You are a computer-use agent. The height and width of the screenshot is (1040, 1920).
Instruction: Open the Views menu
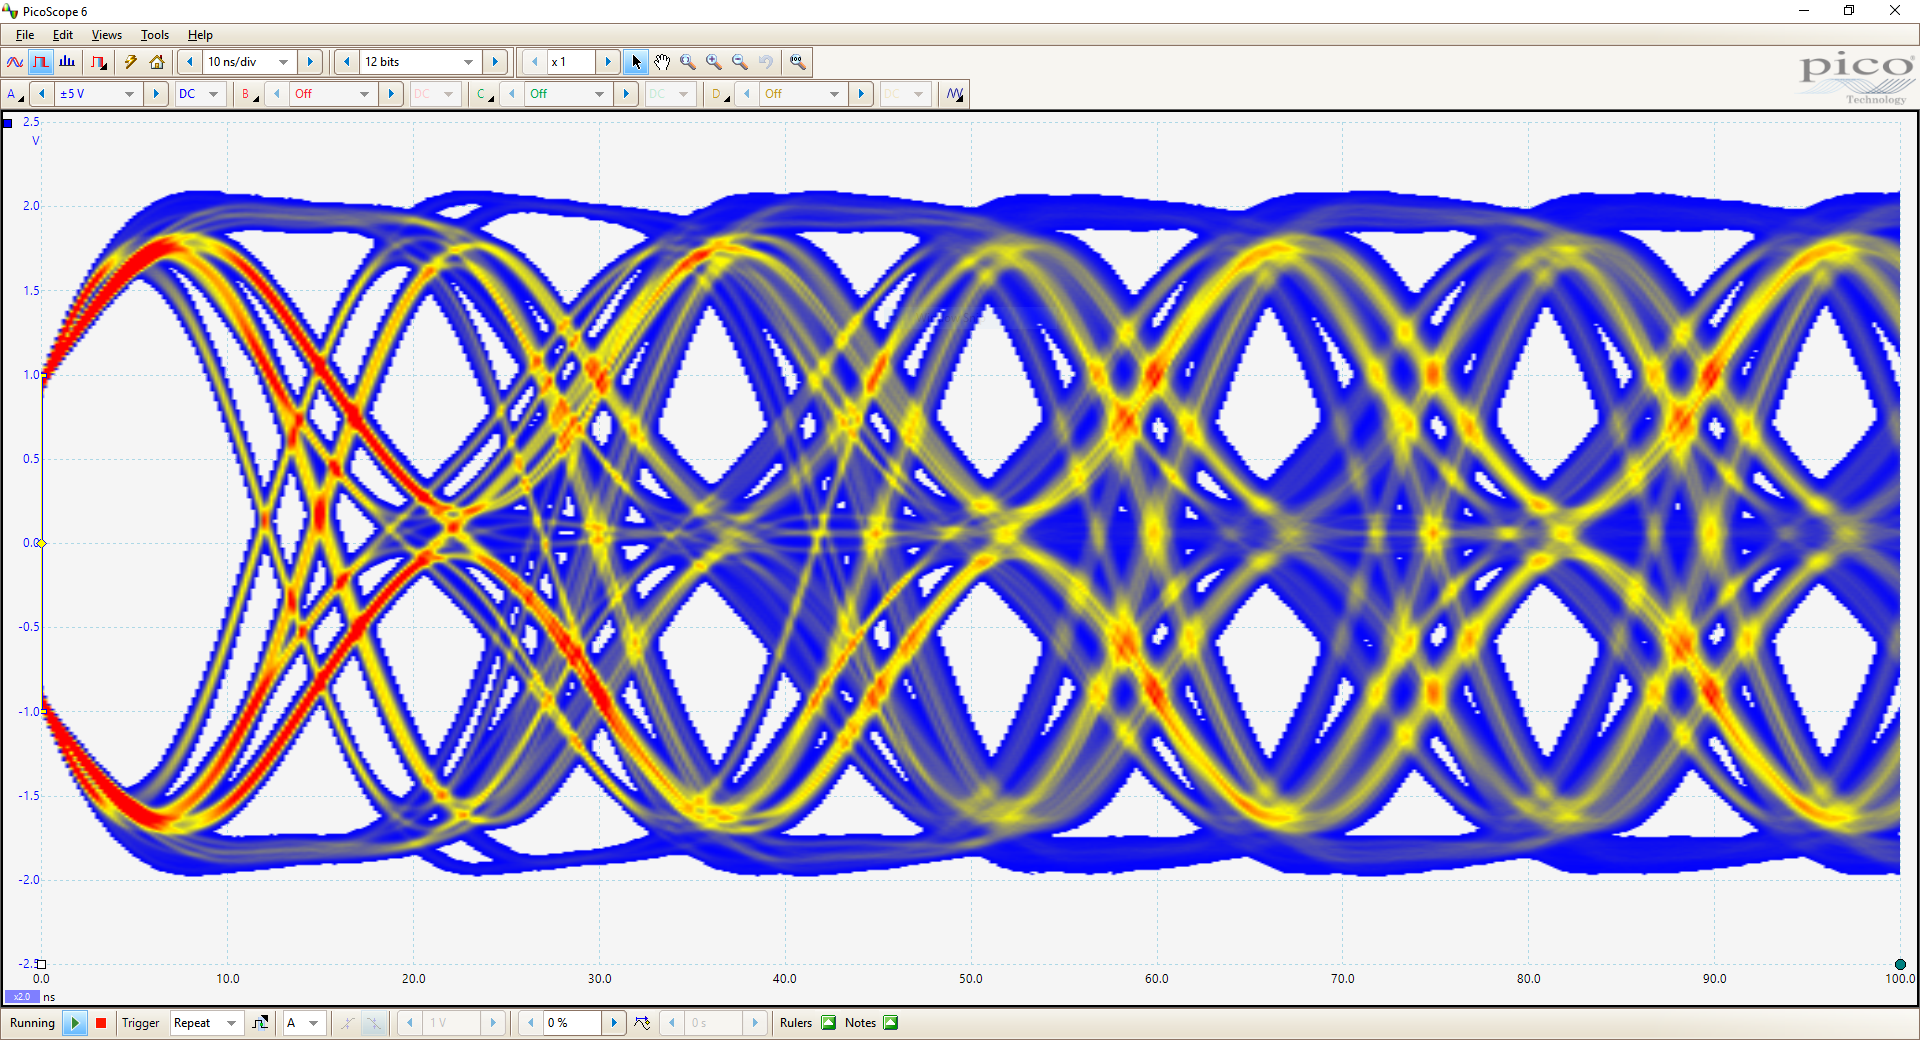[106, 35]
